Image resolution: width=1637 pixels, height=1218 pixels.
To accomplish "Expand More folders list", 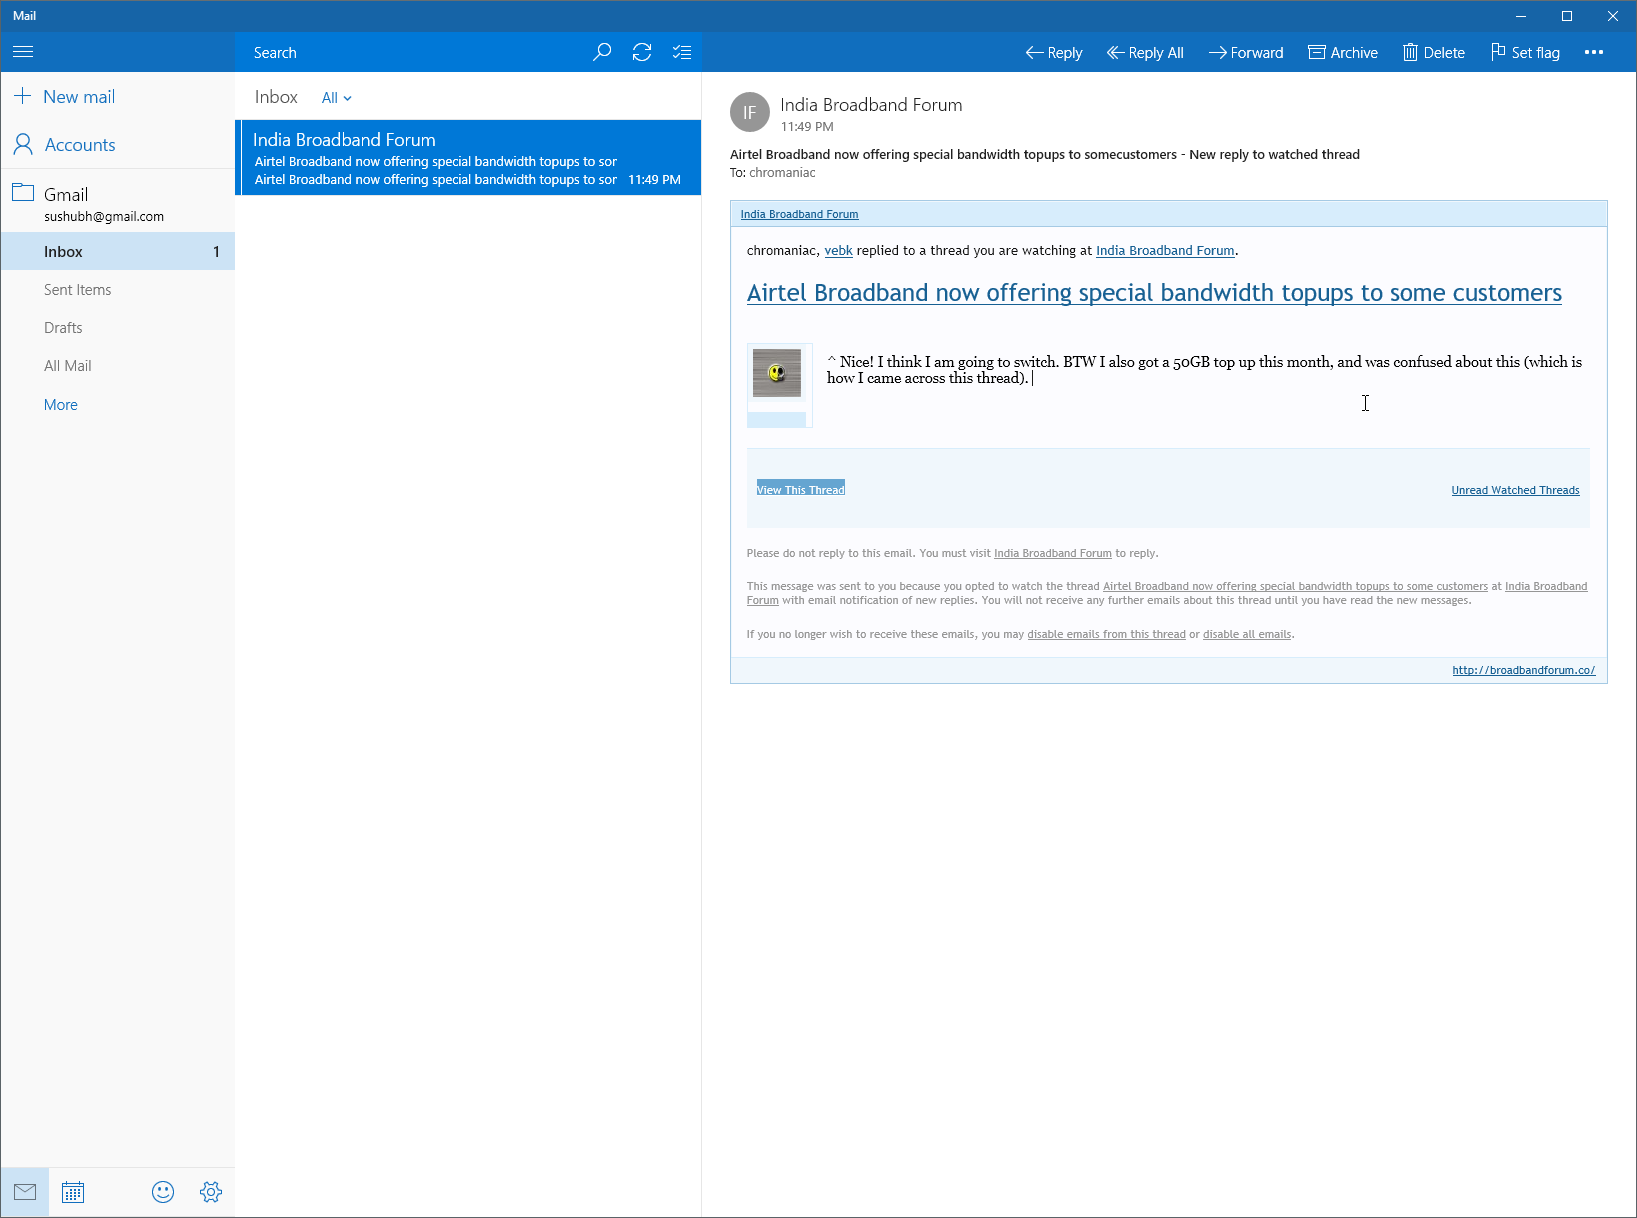I will (61, 405).
